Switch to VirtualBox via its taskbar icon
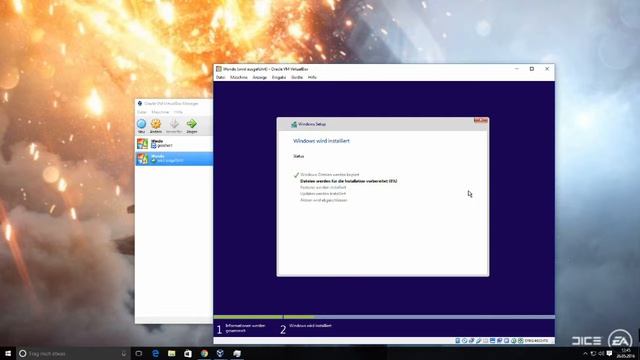Image resolution: width=640 pixels, height=360 pixels. coord(220,353)
